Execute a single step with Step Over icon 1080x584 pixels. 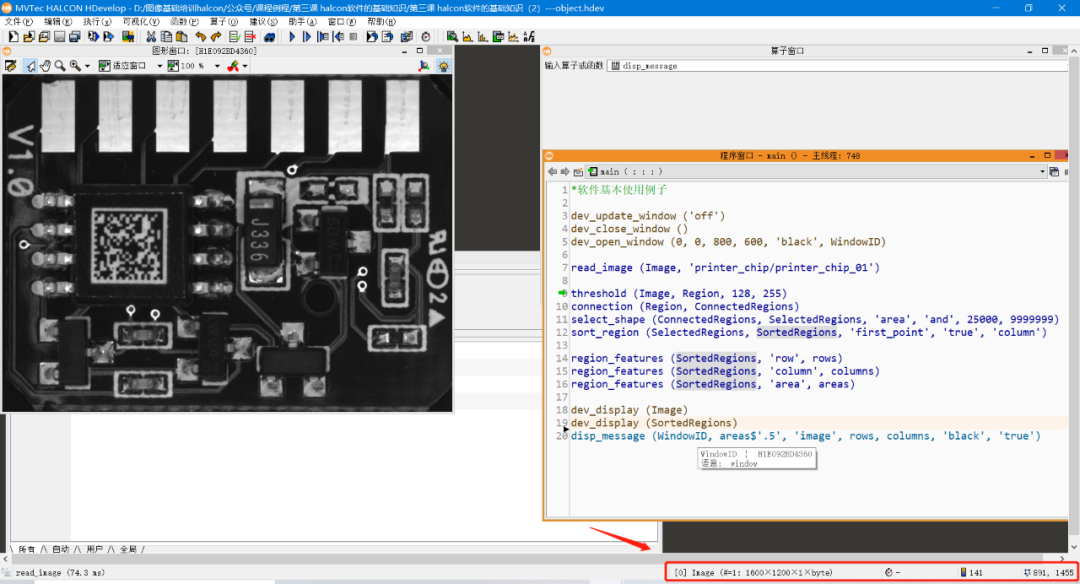click(307, 35)
